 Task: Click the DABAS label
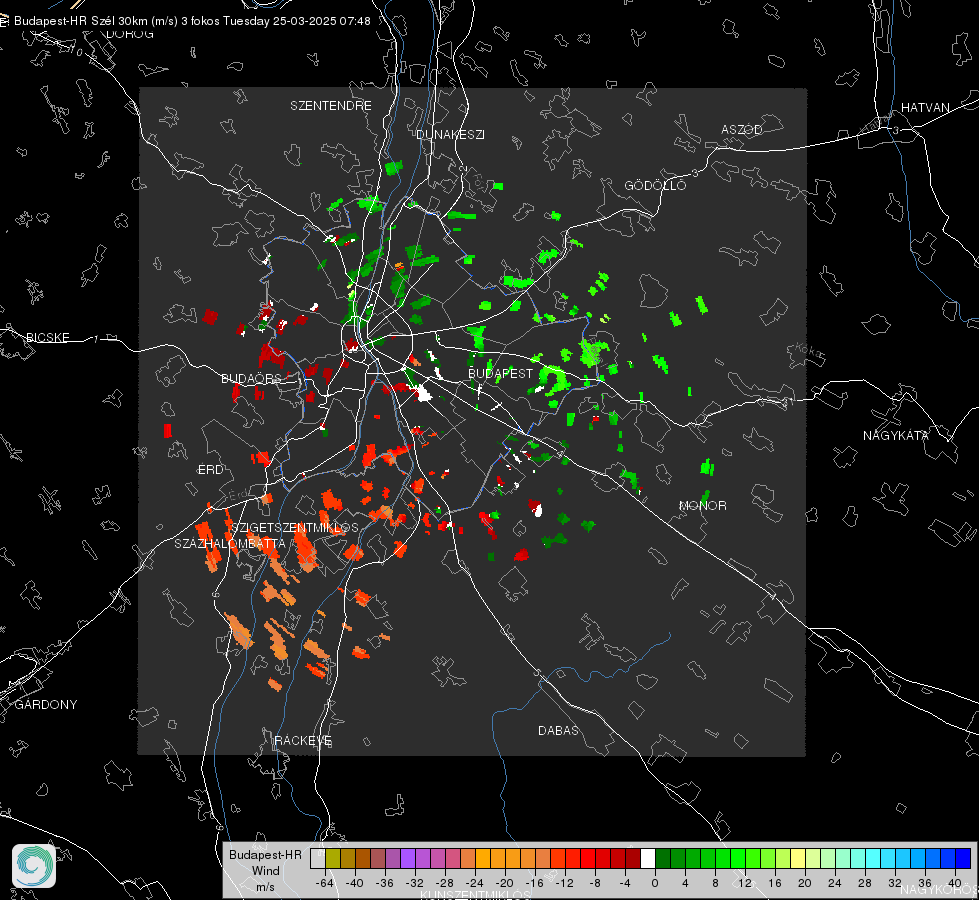pyautogui.click(x=559, y=730)
